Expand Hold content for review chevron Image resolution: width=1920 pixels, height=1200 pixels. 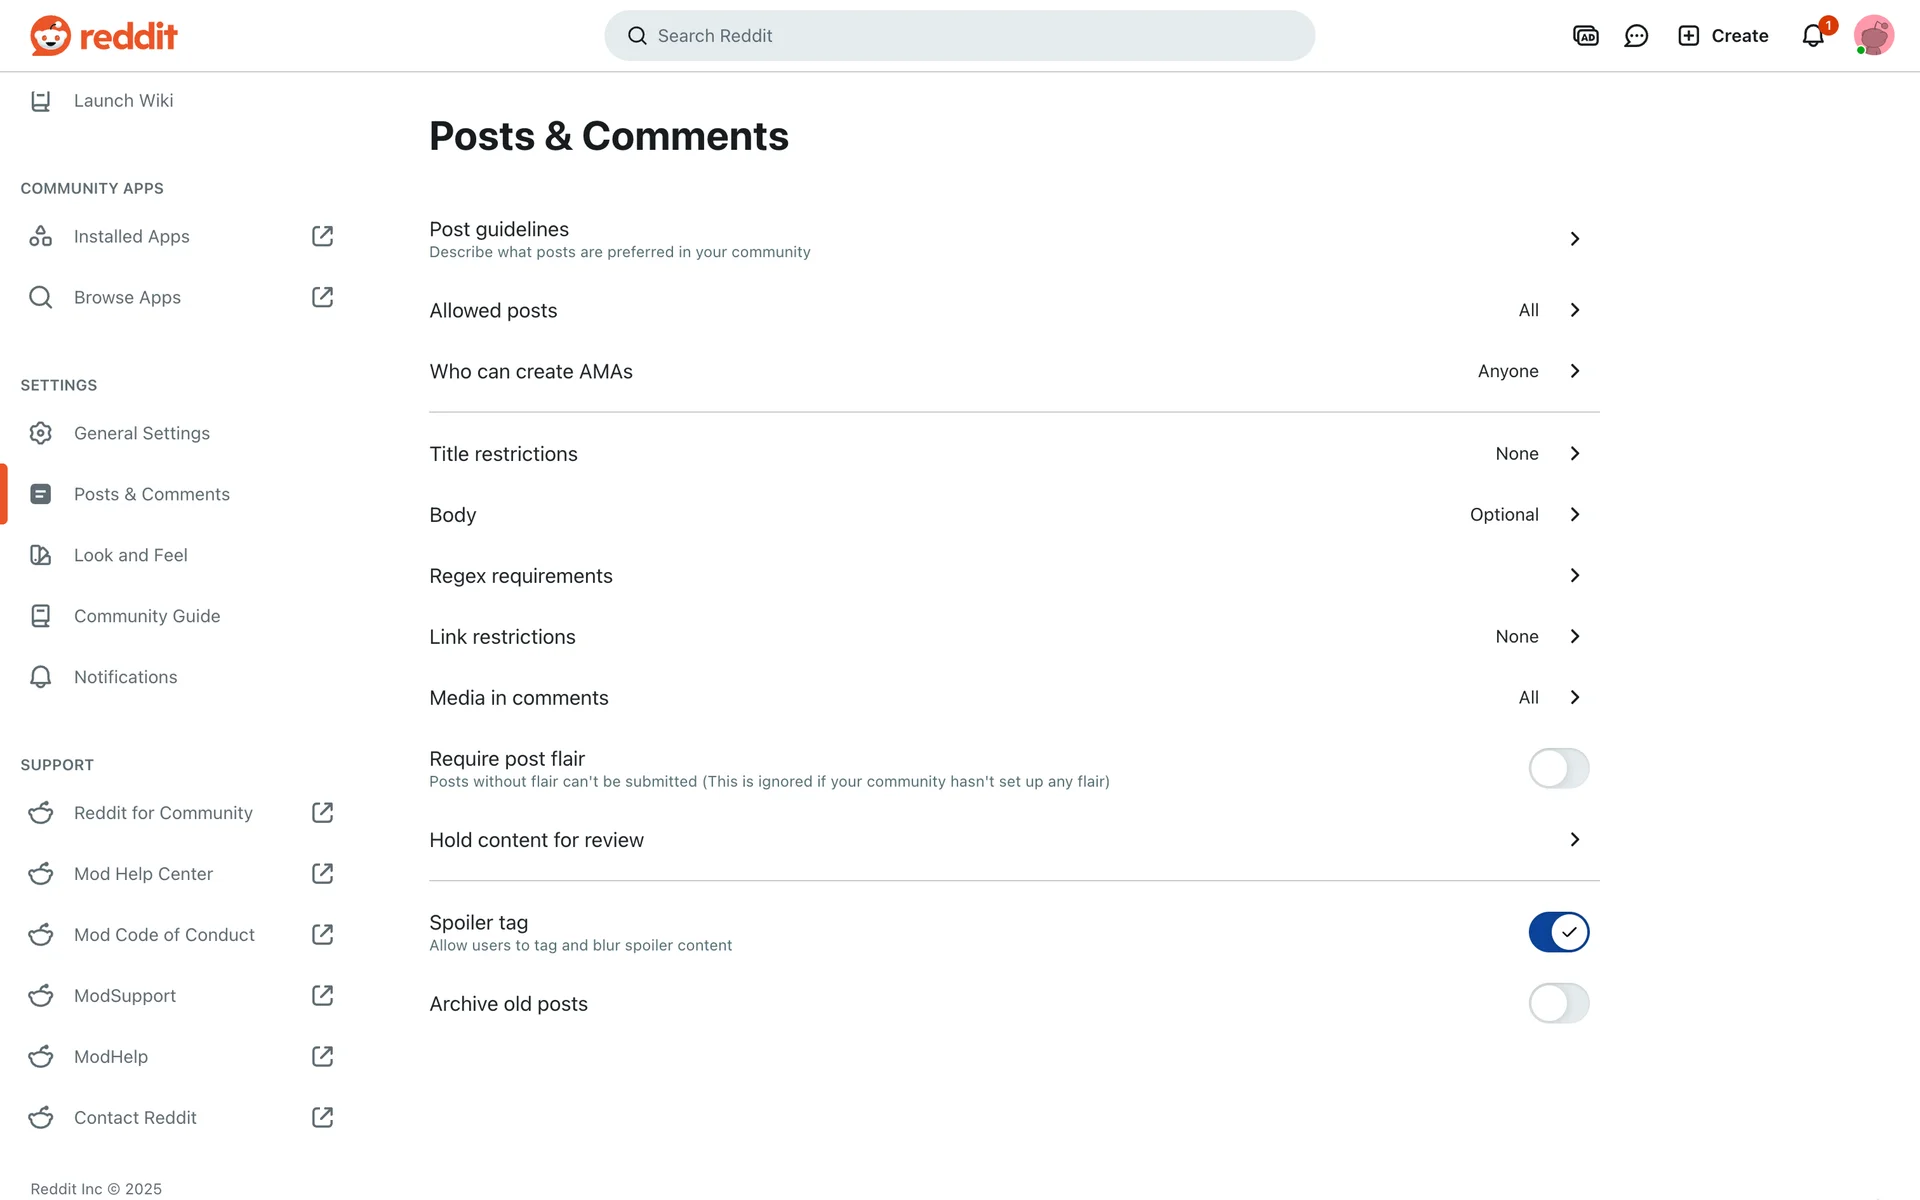[1575, 840]
